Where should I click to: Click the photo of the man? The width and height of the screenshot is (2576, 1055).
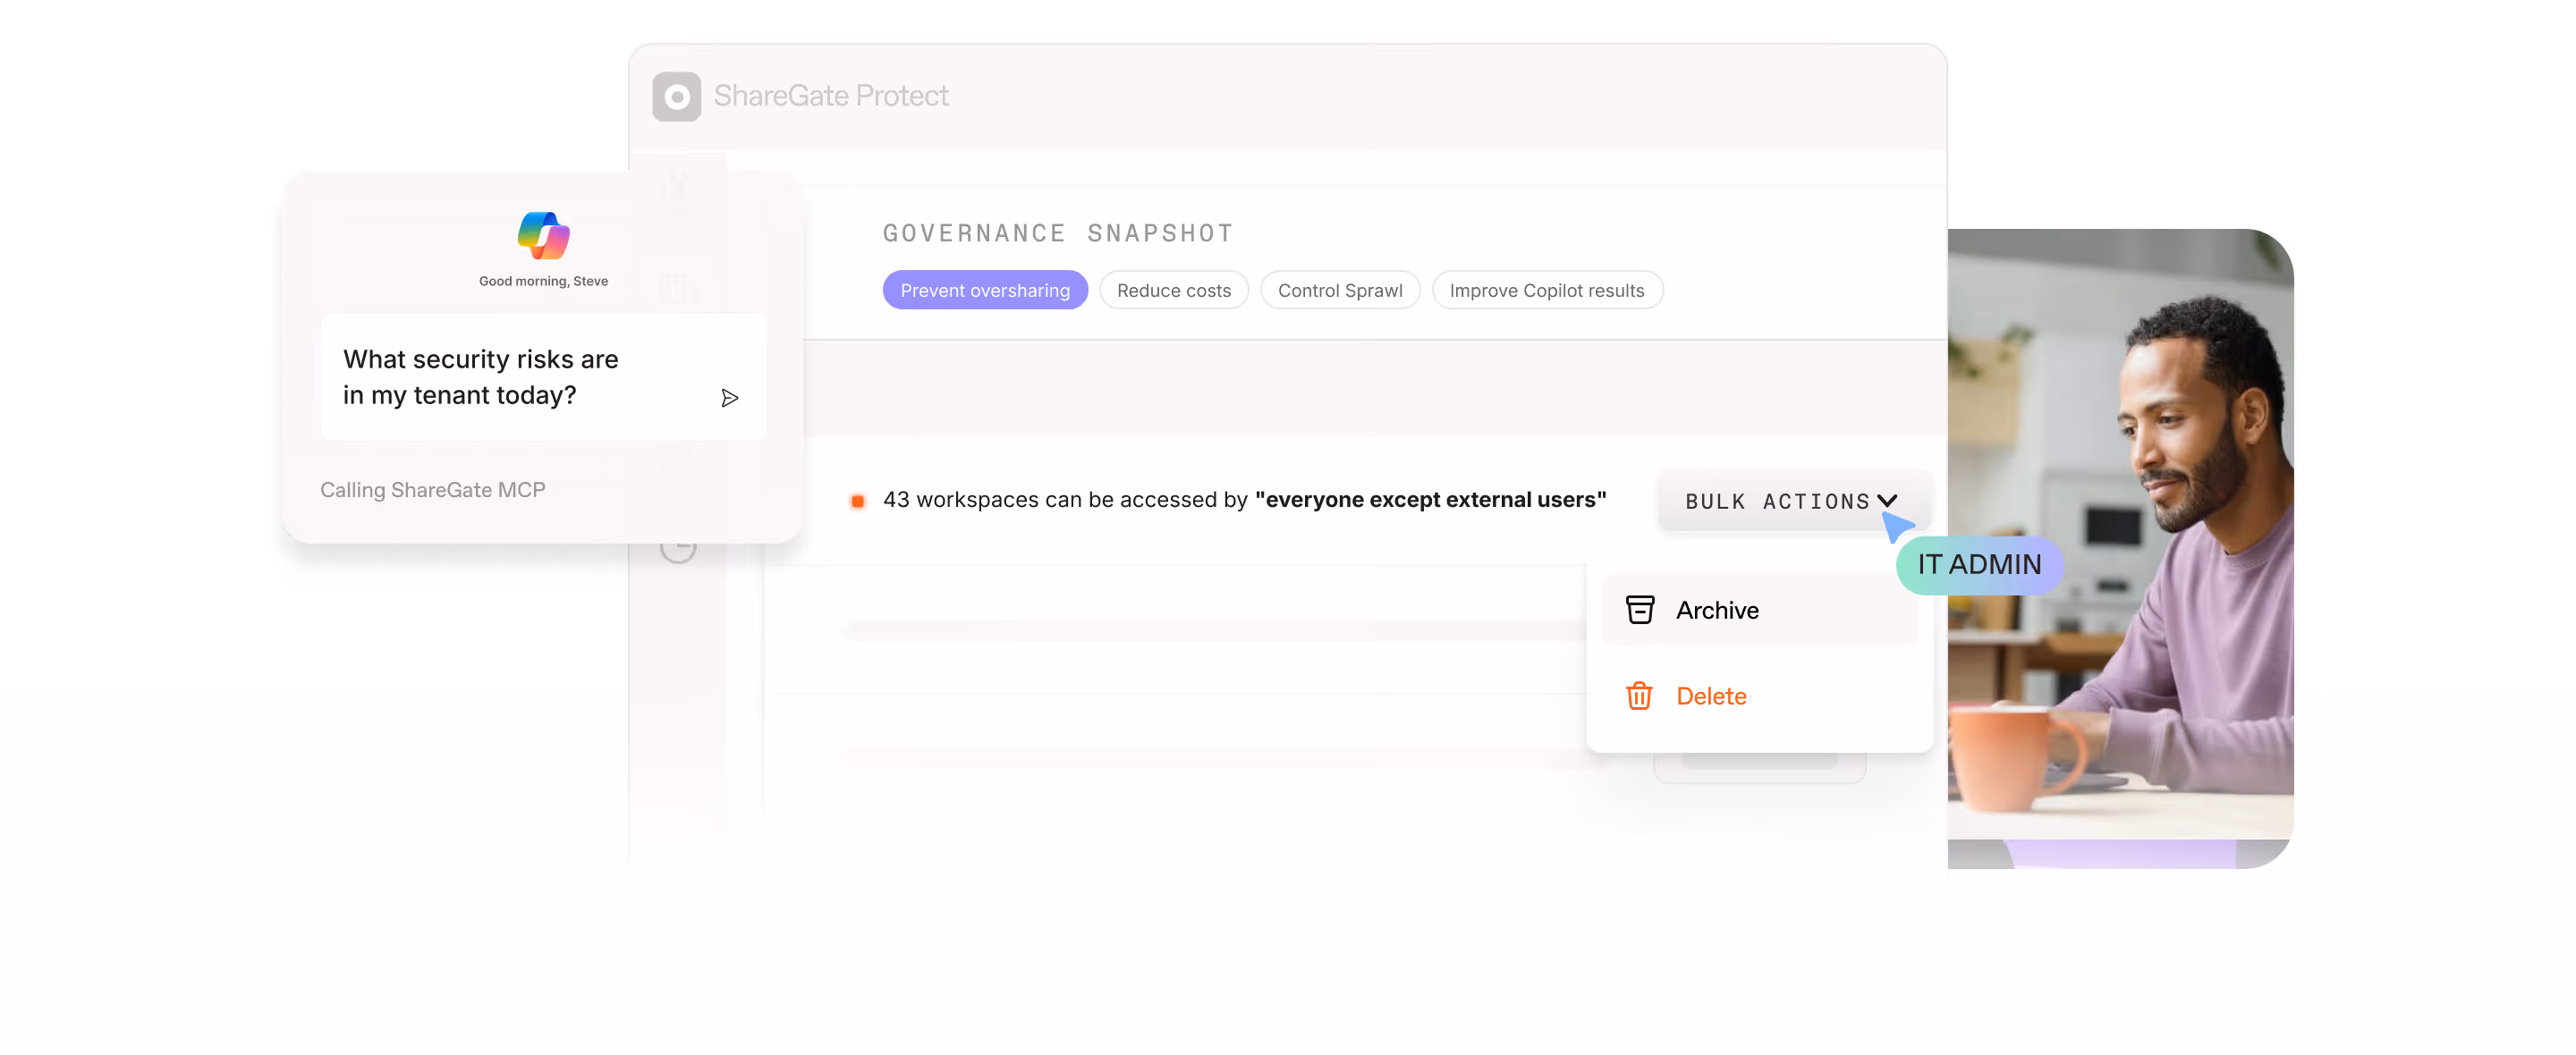(x=2120, y=548)
